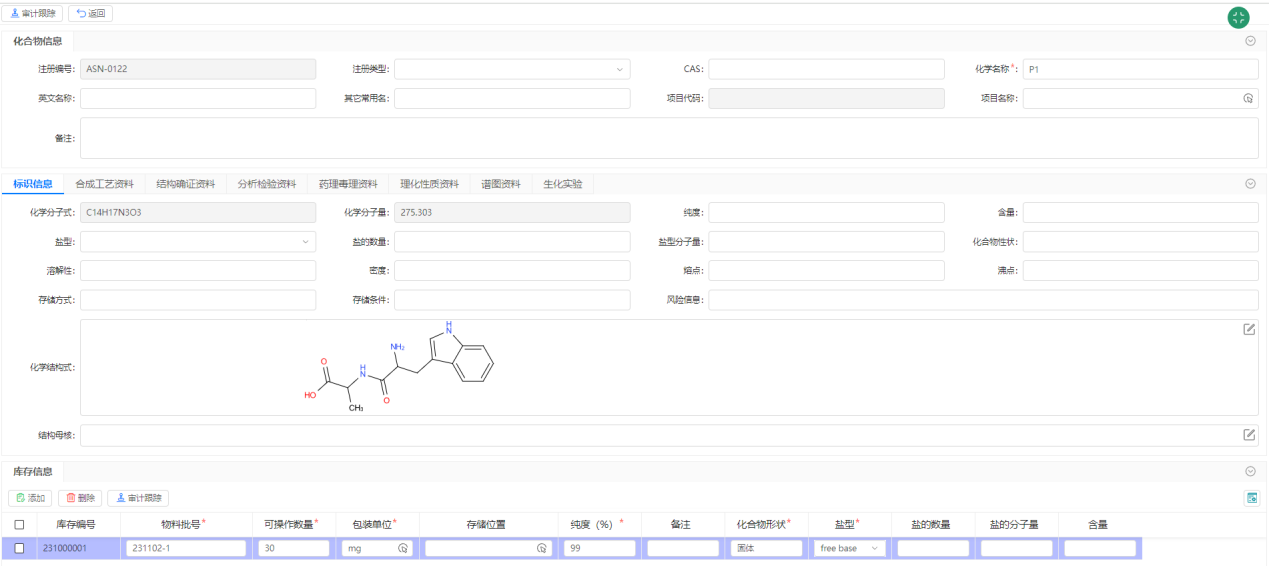
Task: Click the 删除 button in 库存信息
Action: [x=80, y=498]
